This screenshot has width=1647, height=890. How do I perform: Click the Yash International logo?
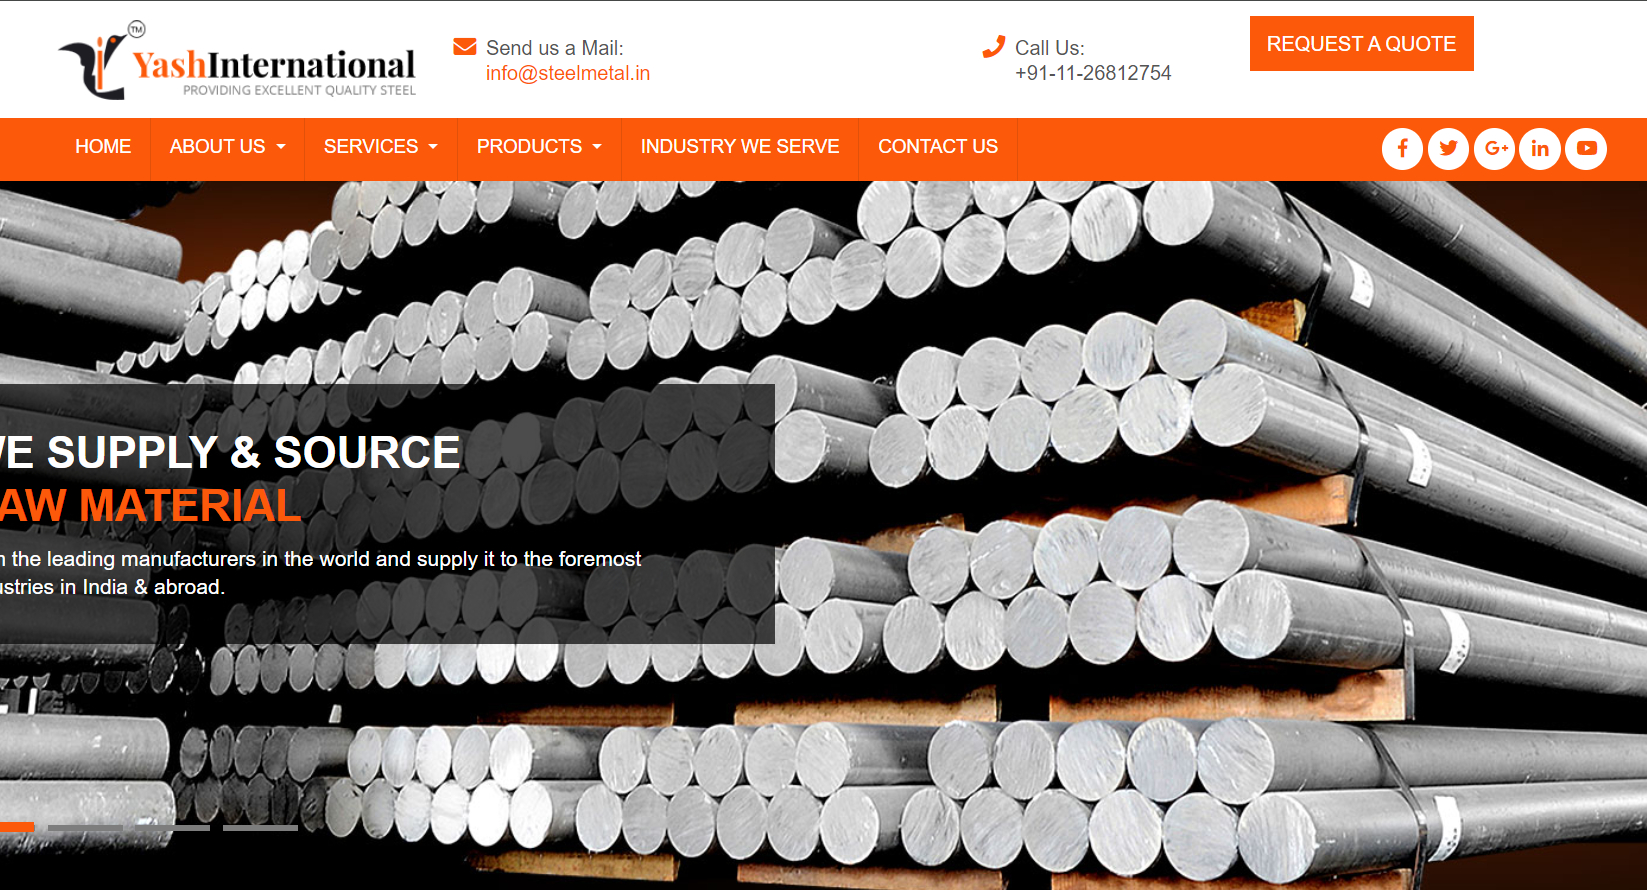click(x=237, y=62)
